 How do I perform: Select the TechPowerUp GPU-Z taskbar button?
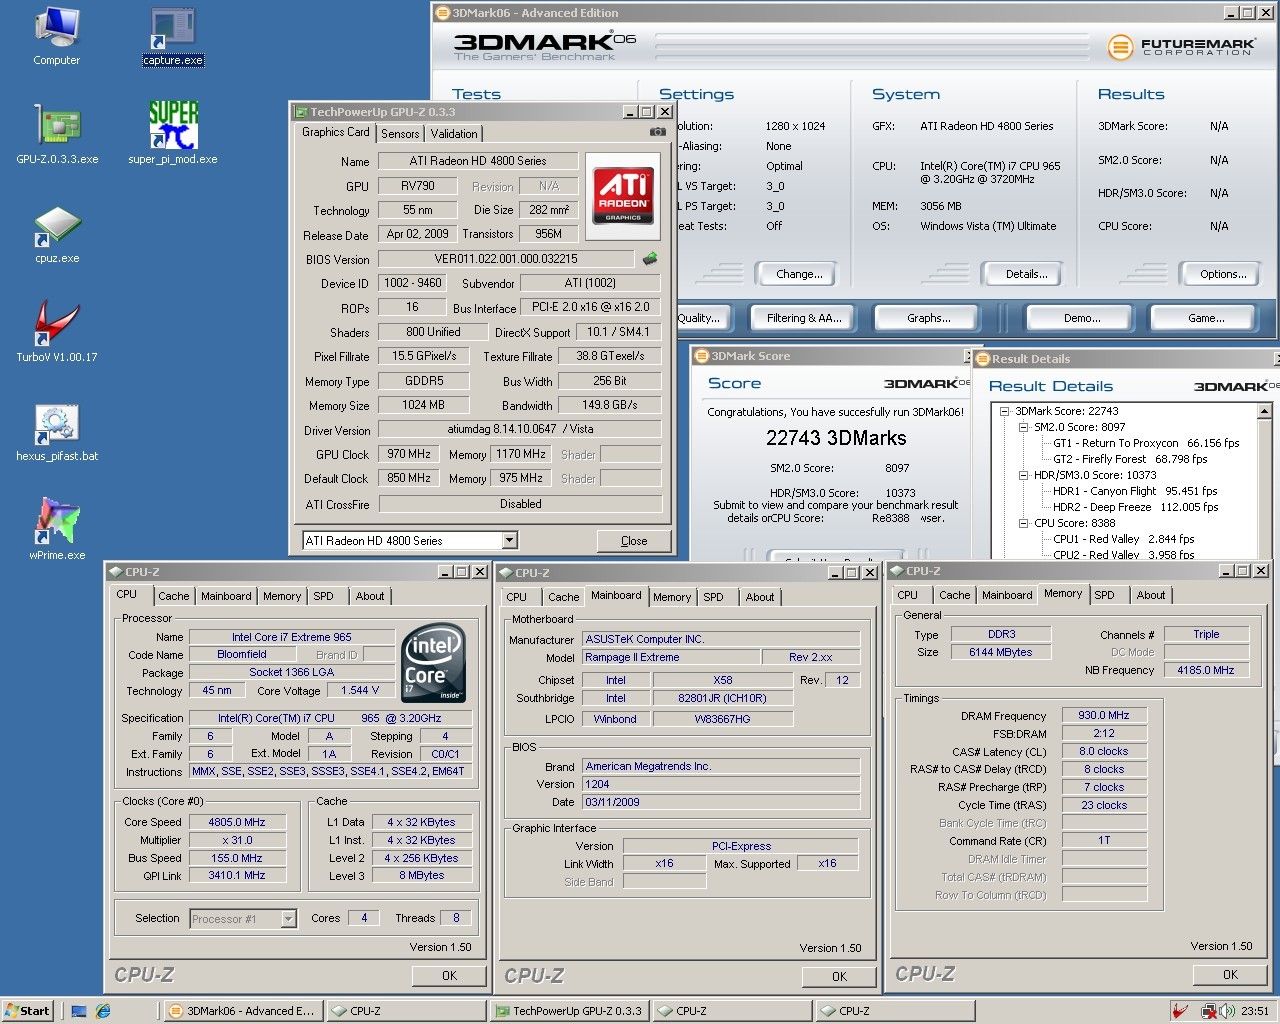pyautogui.click(x=569, y=1011)
